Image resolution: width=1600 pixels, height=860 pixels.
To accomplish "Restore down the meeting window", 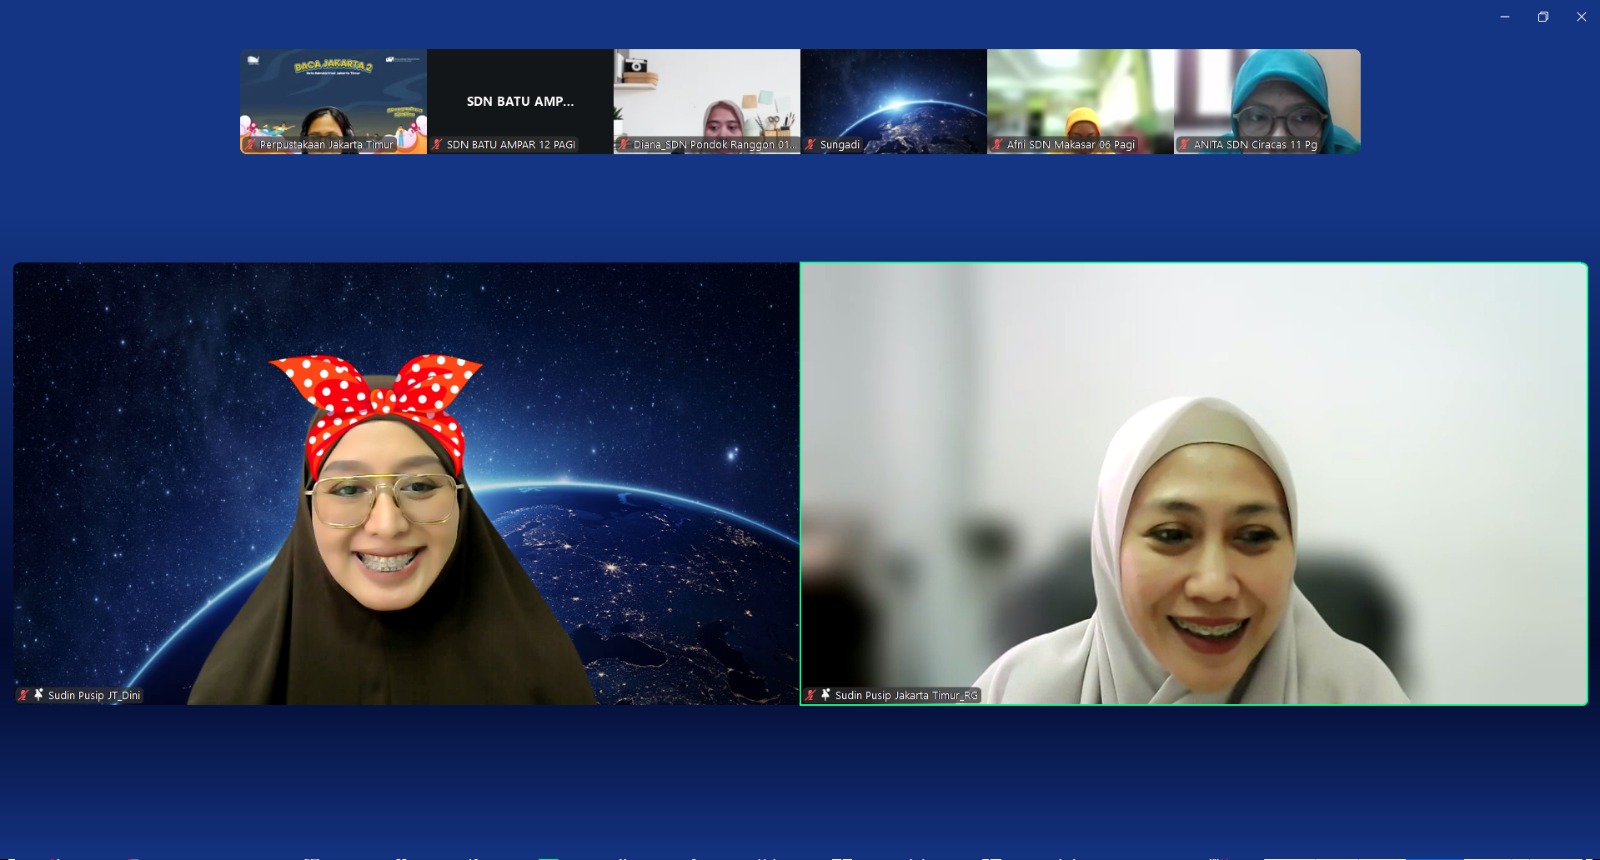I will coord(1543,17).
